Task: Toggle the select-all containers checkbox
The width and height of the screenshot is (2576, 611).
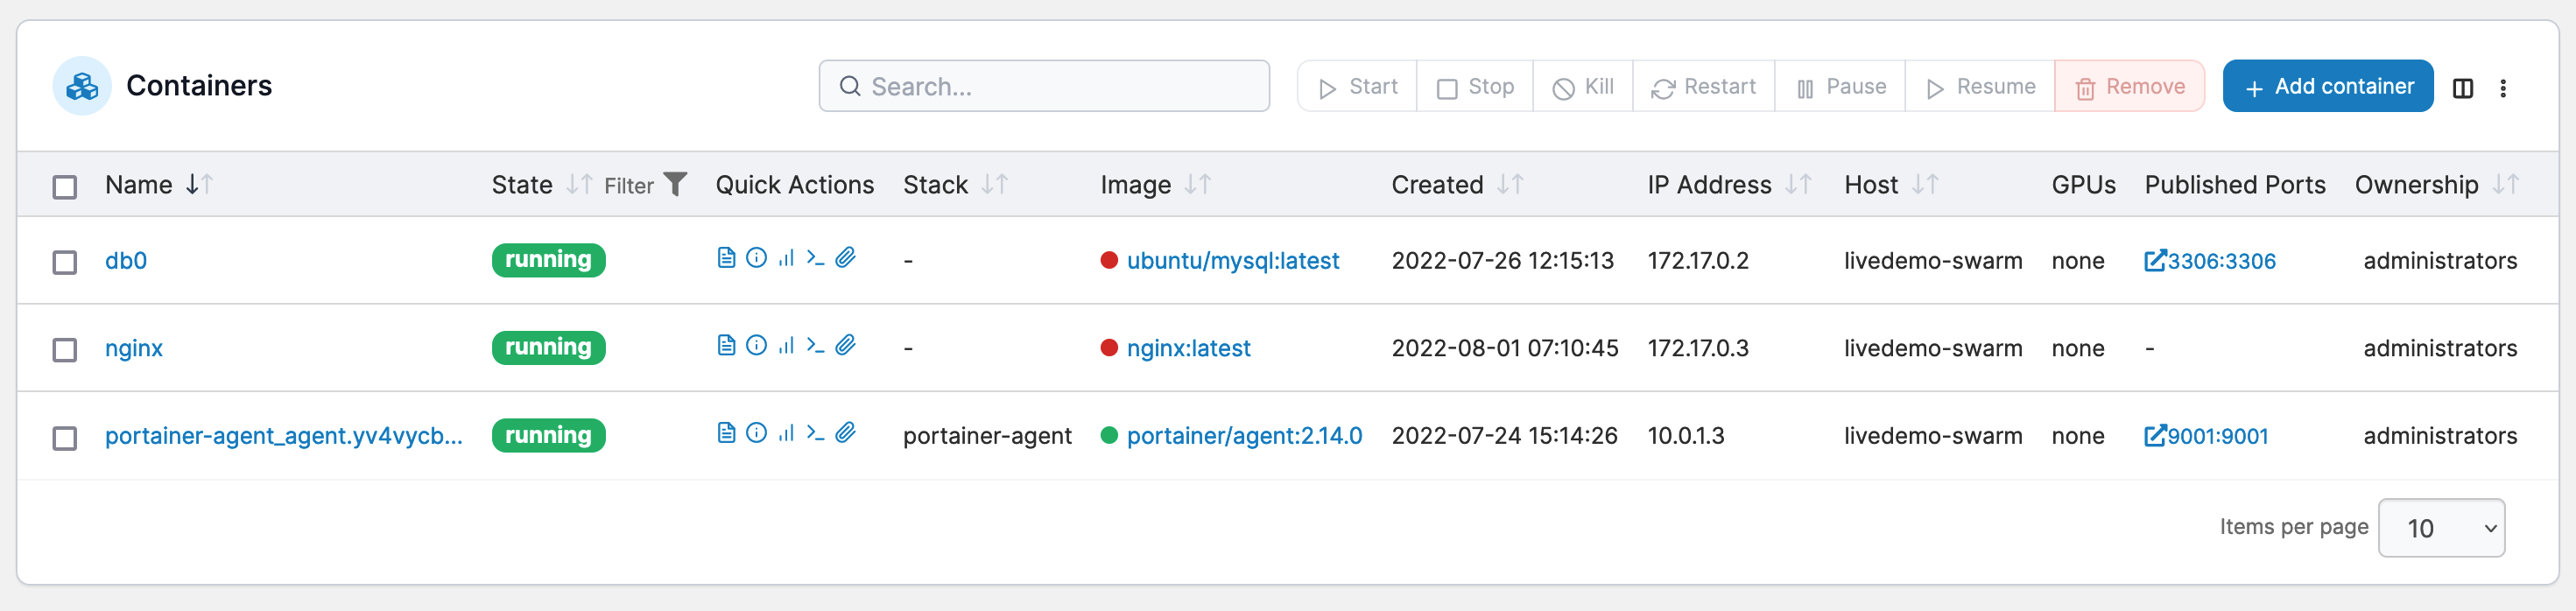Action: pyautogui.click(x=65, y=187)
